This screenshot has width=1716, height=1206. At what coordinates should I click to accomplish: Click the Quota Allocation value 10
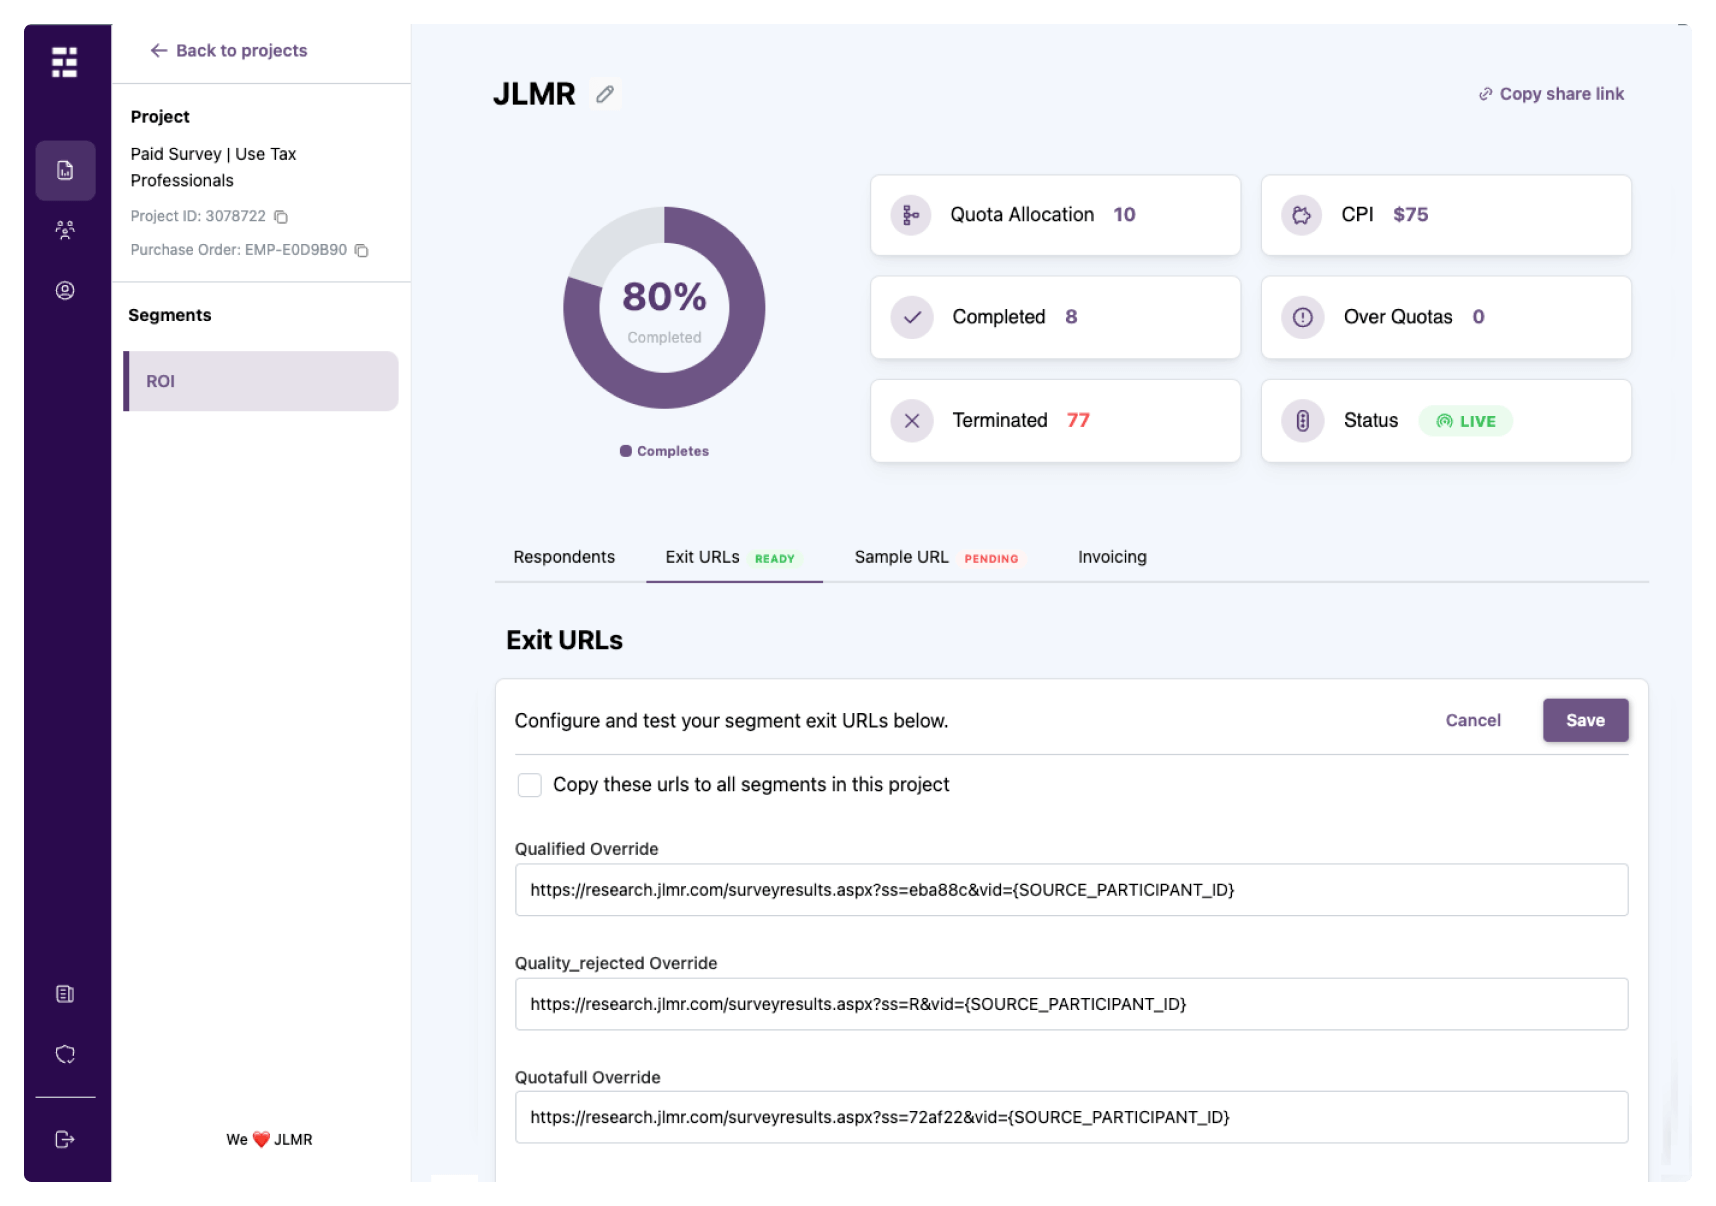1124,214
